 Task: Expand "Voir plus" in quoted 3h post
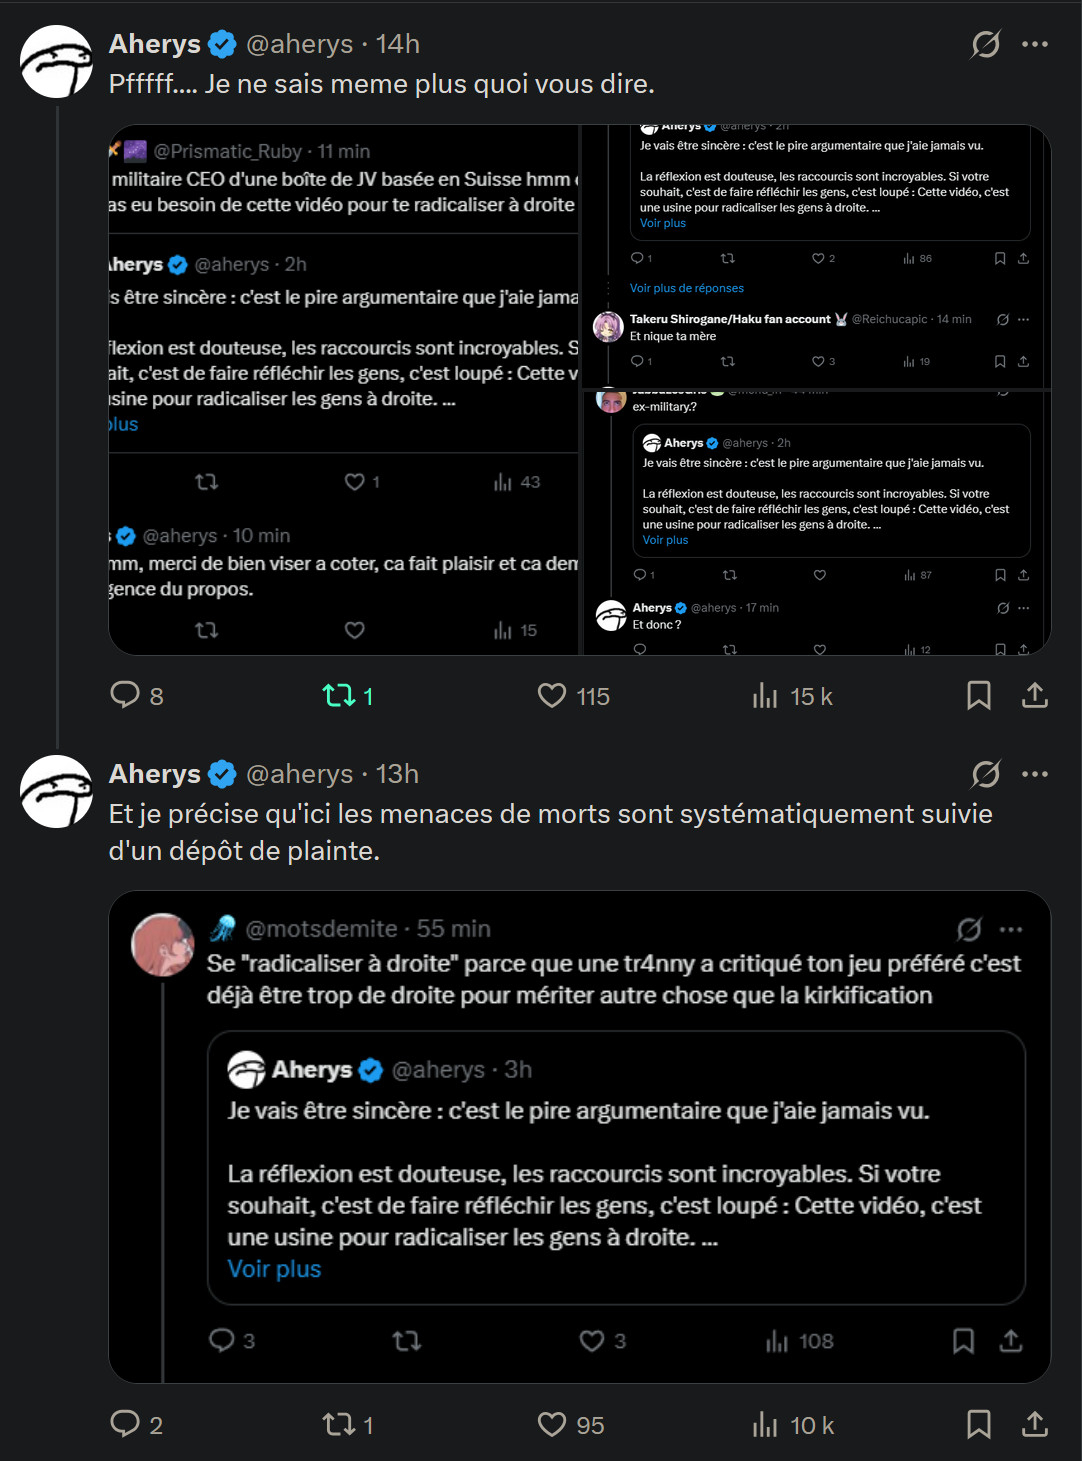point(274,1269)
